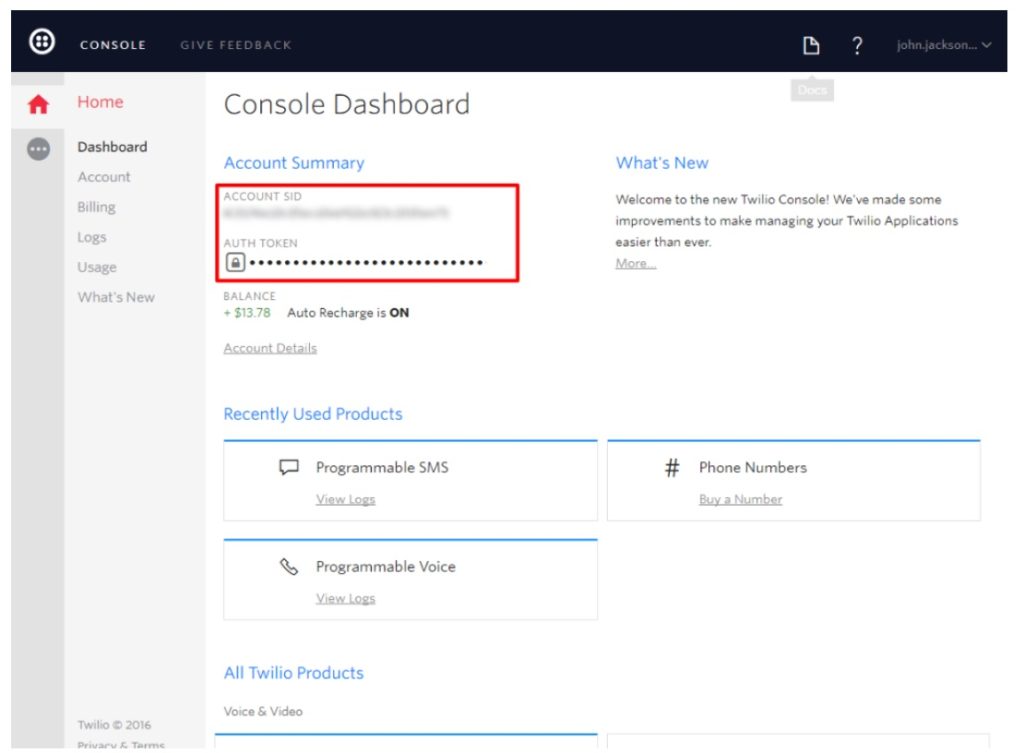Open Logs in the sidebar
Image resolution: width=1024 pixels, height=753 pixels.
(x=91, y=237)
